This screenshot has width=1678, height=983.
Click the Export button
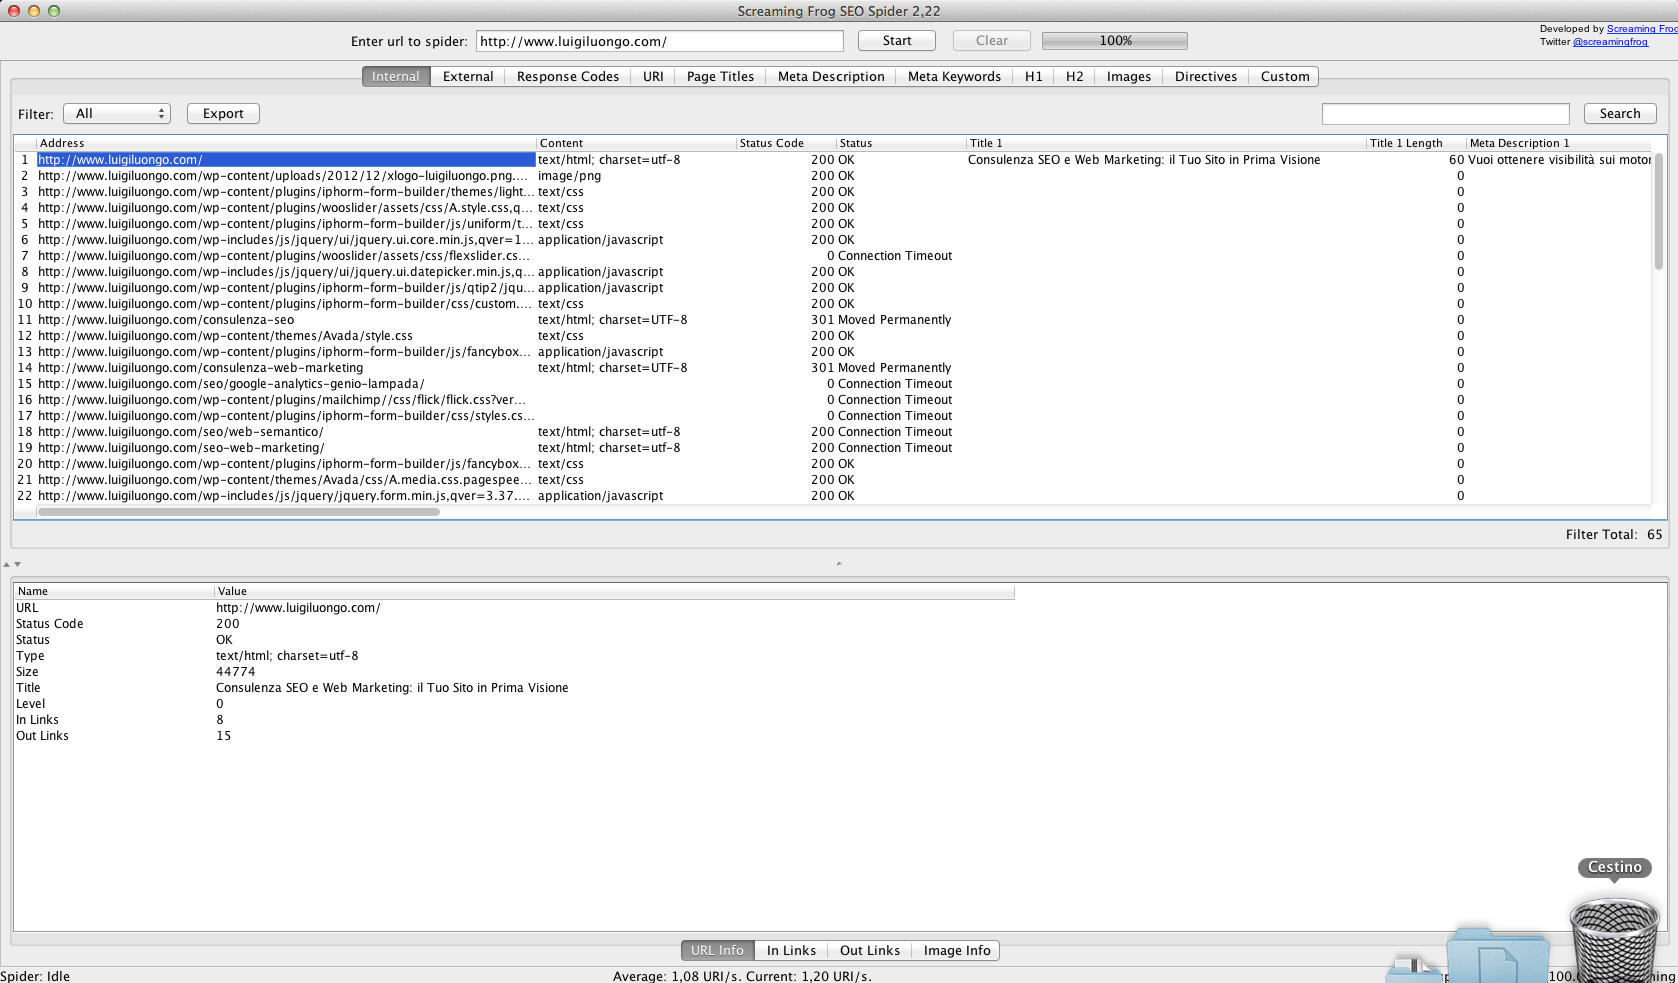tap(223, 114)
